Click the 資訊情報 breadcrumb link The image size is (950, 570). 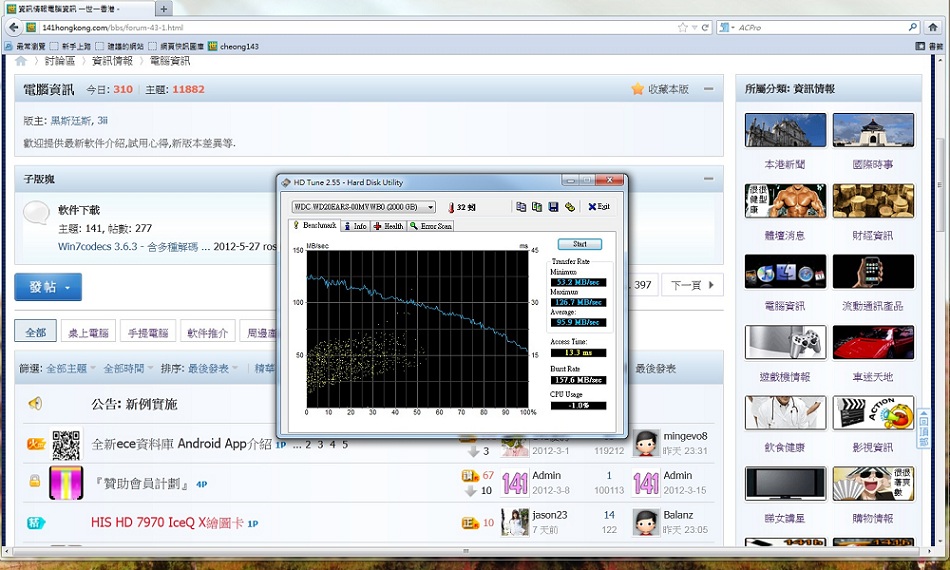[112, 61]
